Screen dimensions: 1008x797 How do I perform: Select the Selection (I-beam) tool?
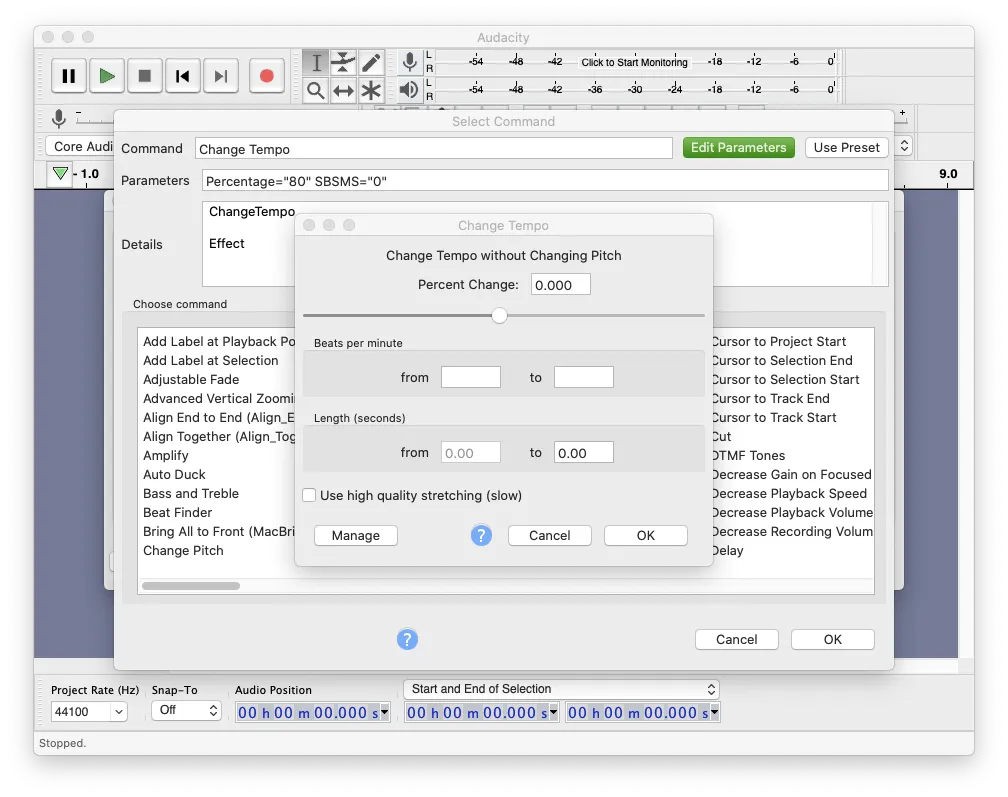point(316,63)
